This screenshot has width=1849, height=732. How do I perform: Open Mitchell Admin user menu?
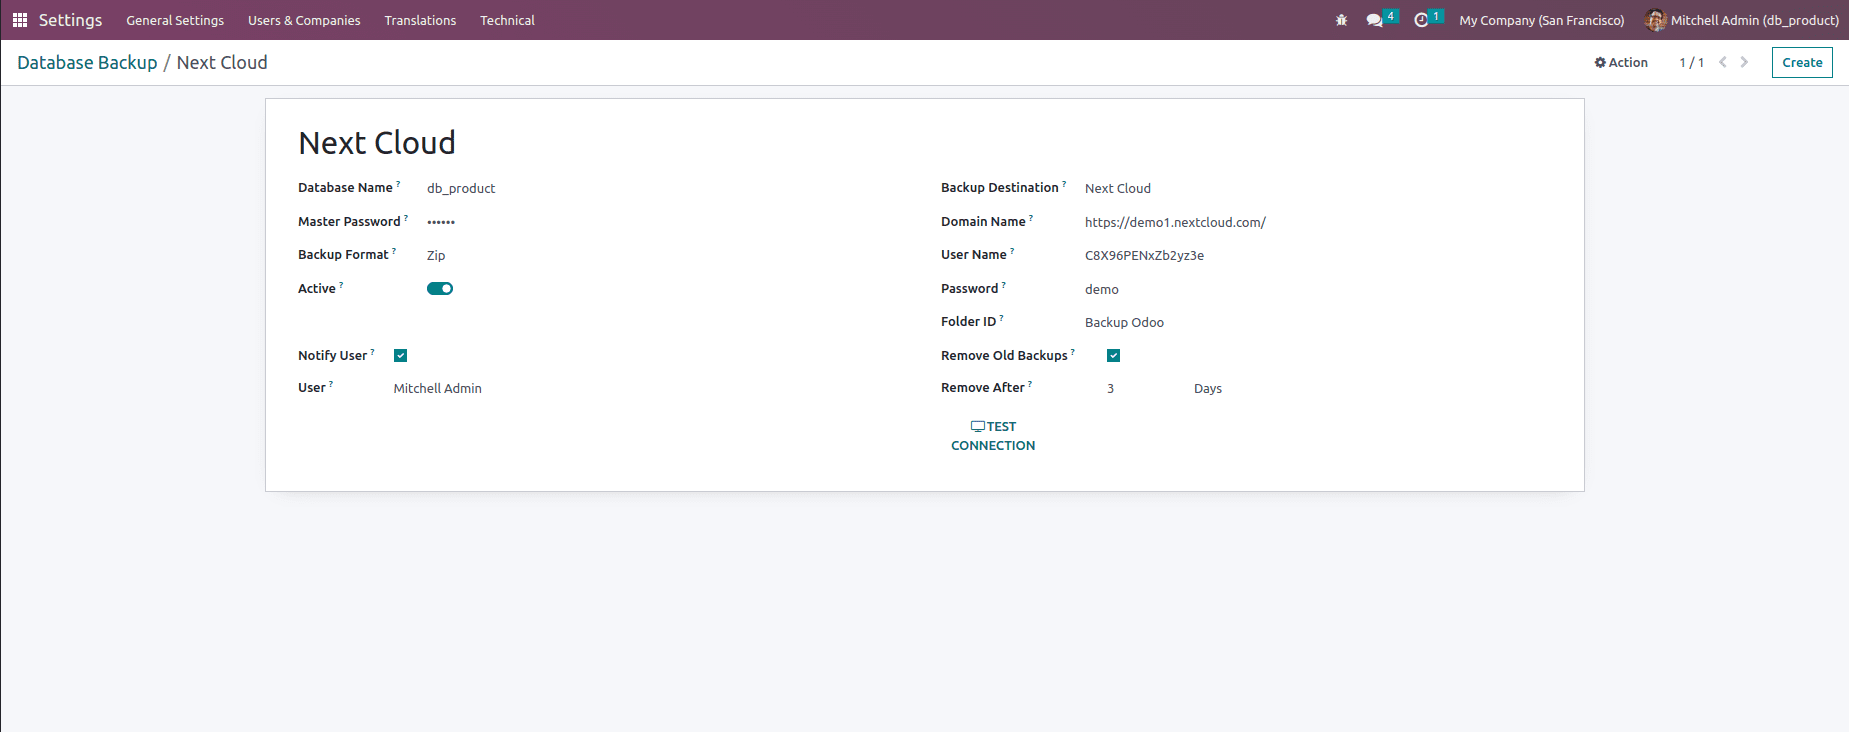(x=1742, y=20)
